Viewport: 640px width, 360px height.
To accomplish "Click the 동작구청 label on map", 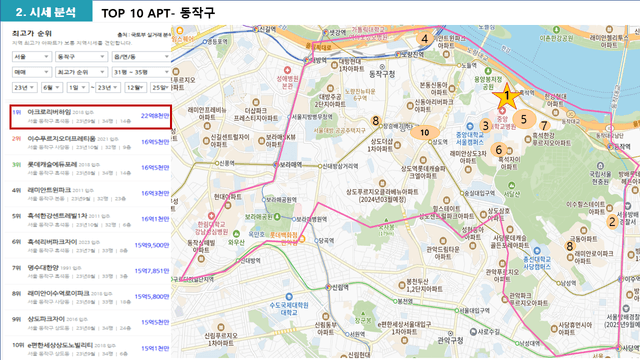I will point(382,74).
